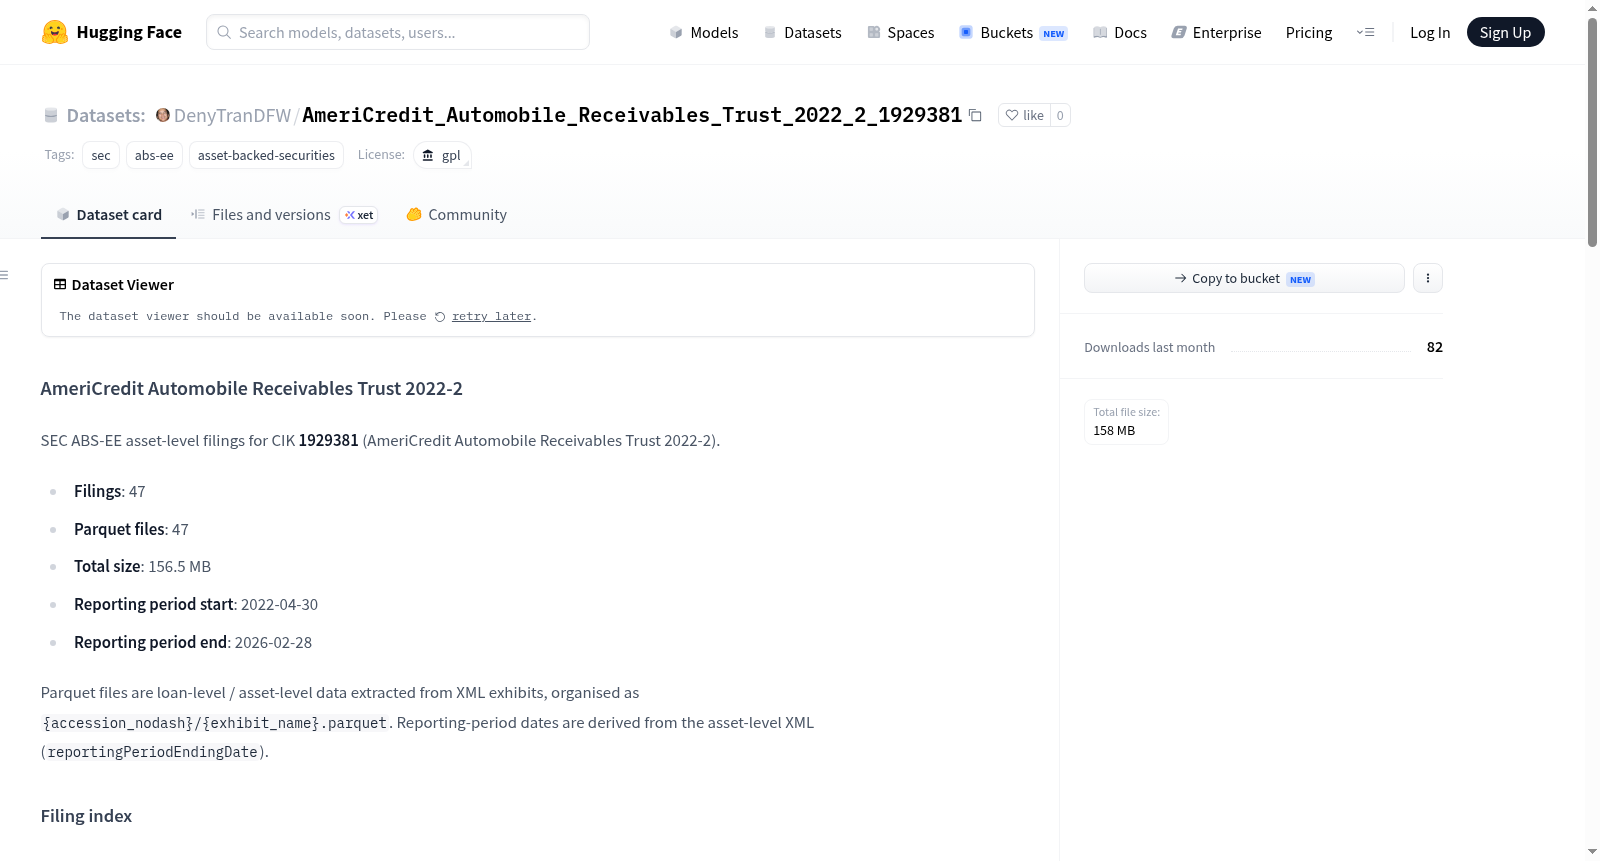Switch to the Dataset card tab

click(109, 215)
